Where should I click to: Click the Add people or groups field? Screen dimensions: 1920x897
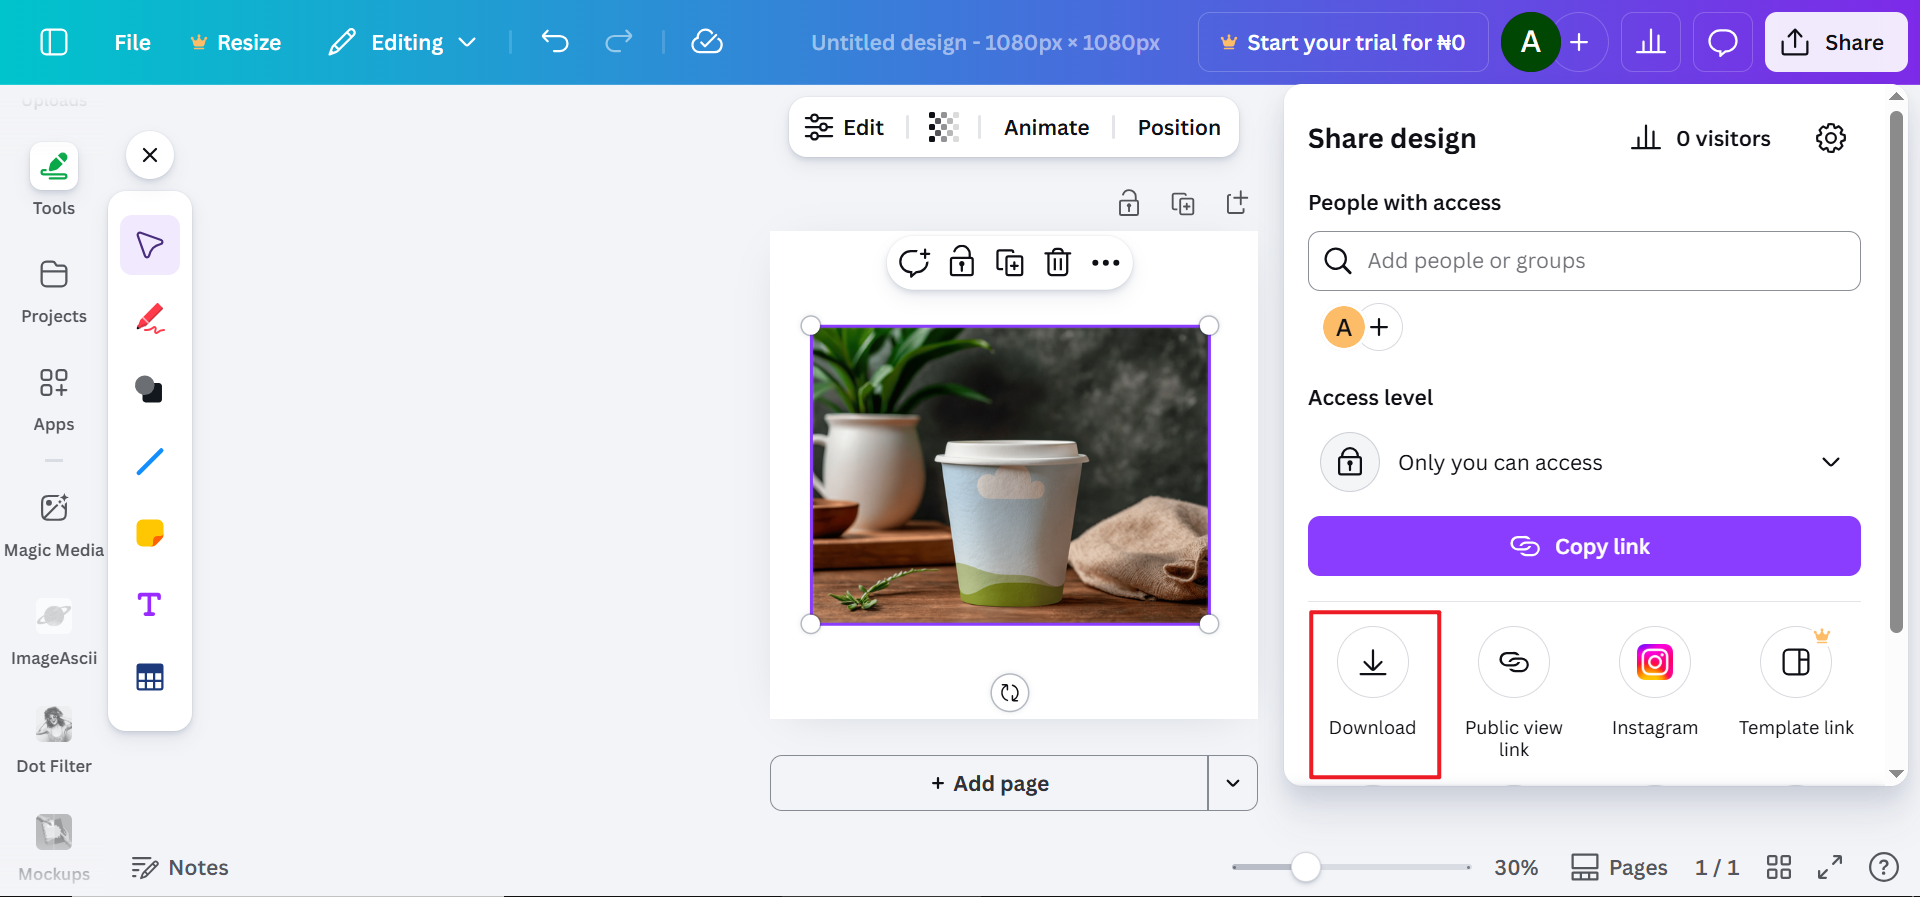coord(1584,261)
